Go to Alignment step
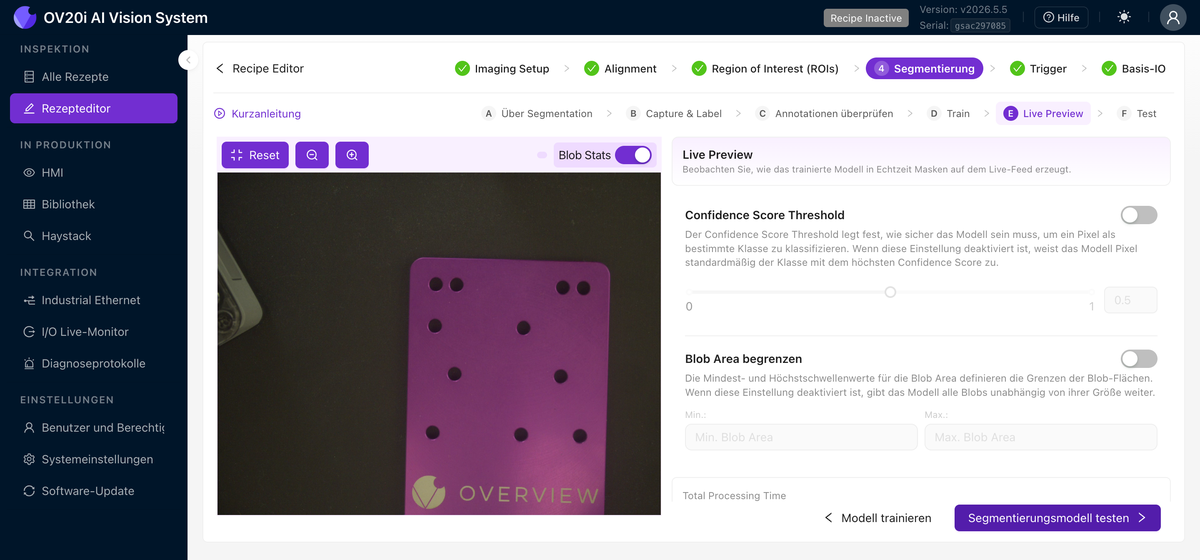 click(620, 69)
